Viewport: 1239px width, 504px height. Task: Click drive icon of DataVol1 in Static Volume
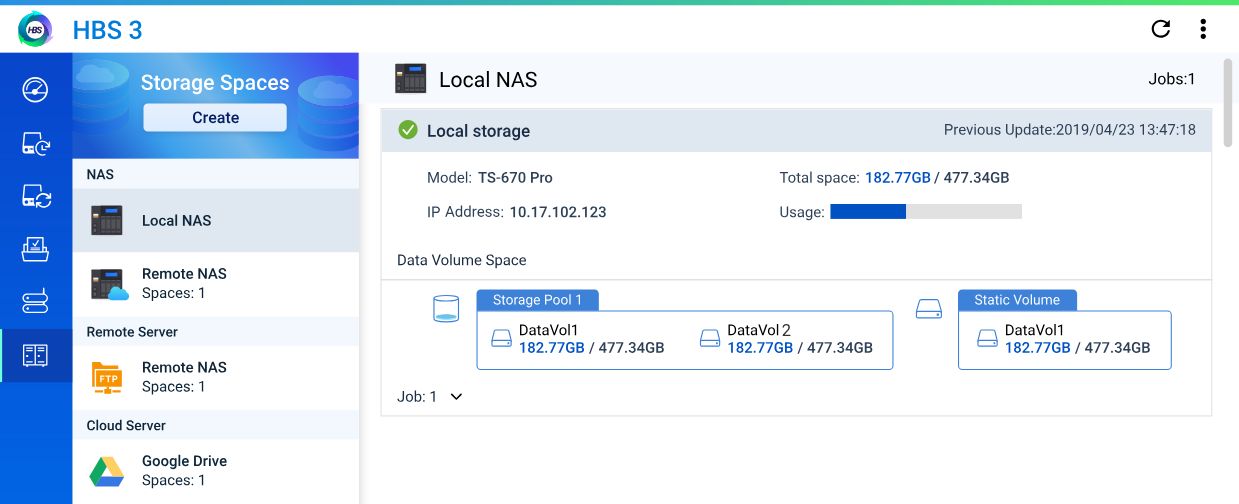click(x=987, y=339)
